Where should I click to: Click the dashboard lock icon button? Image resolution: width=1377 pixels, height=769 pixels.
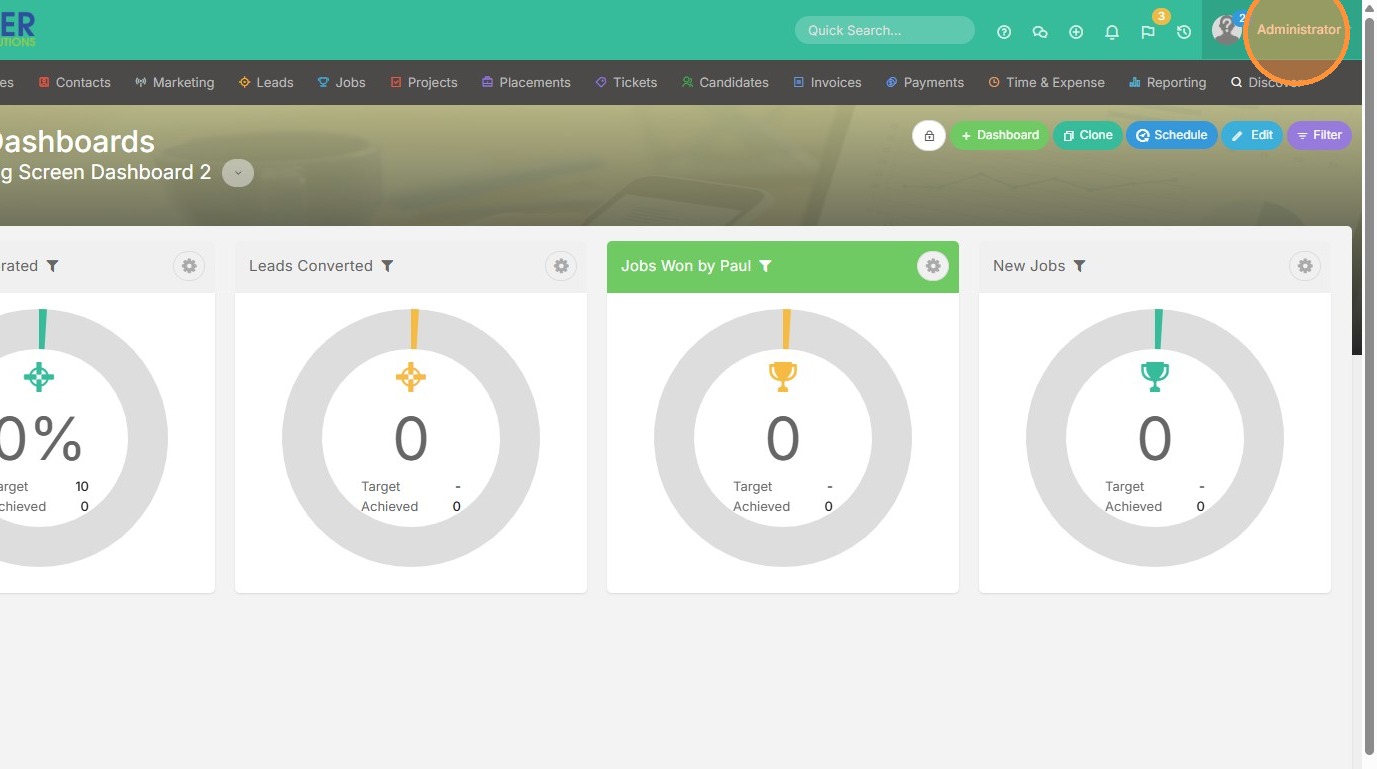coord(929,136)
